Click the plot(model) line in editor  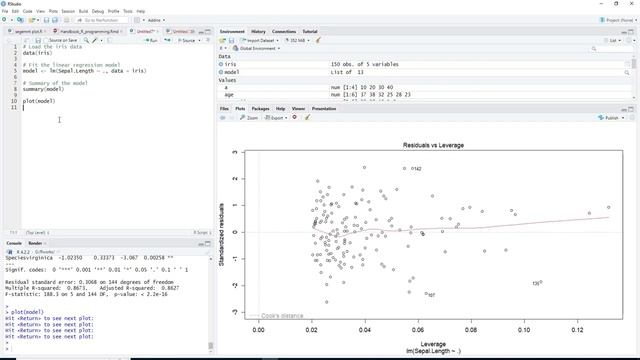pos(39,101)
